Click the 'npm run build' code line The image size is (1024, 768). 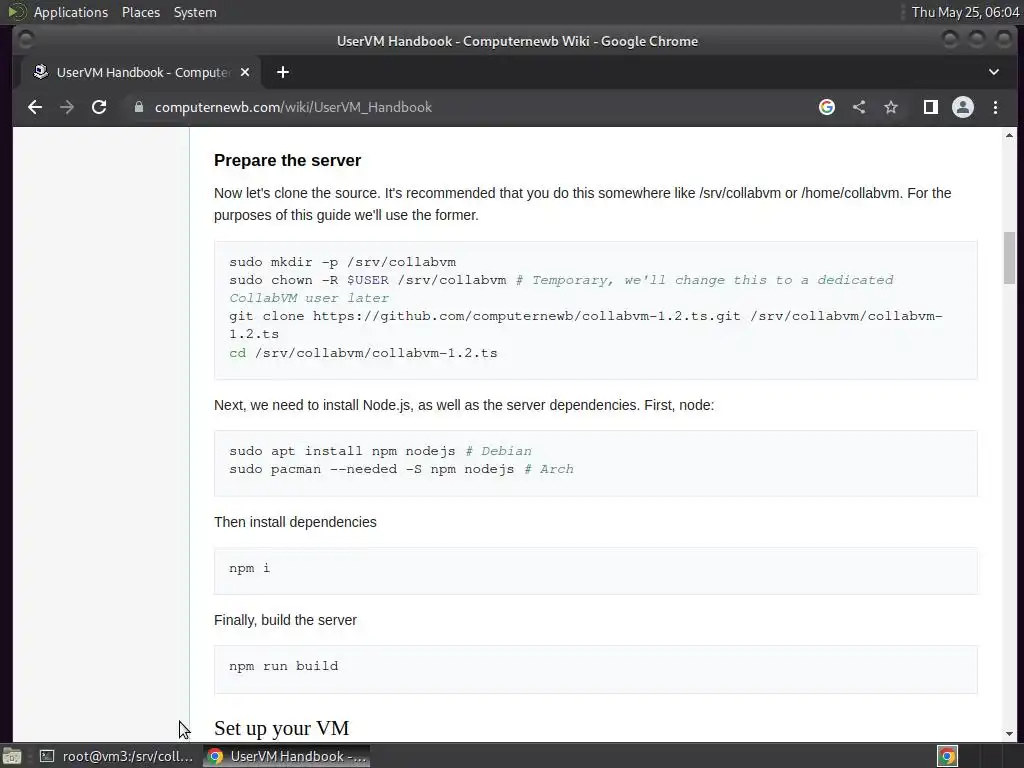coord(283,666)
